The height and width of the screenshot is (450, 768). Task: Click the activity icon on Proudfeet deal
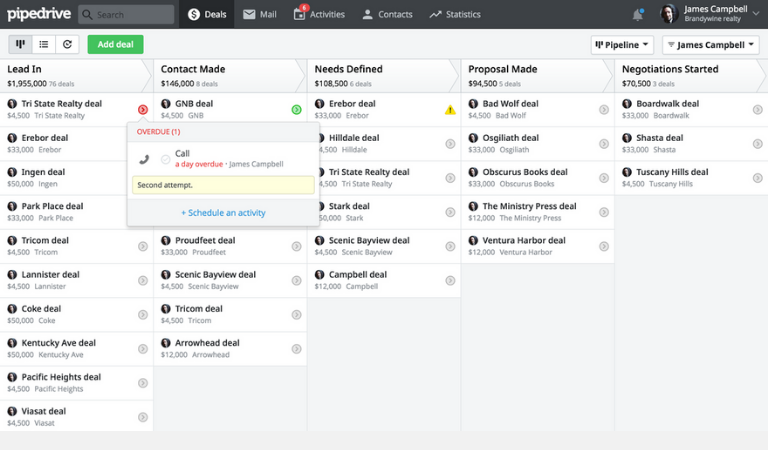(x=296, y=246)
